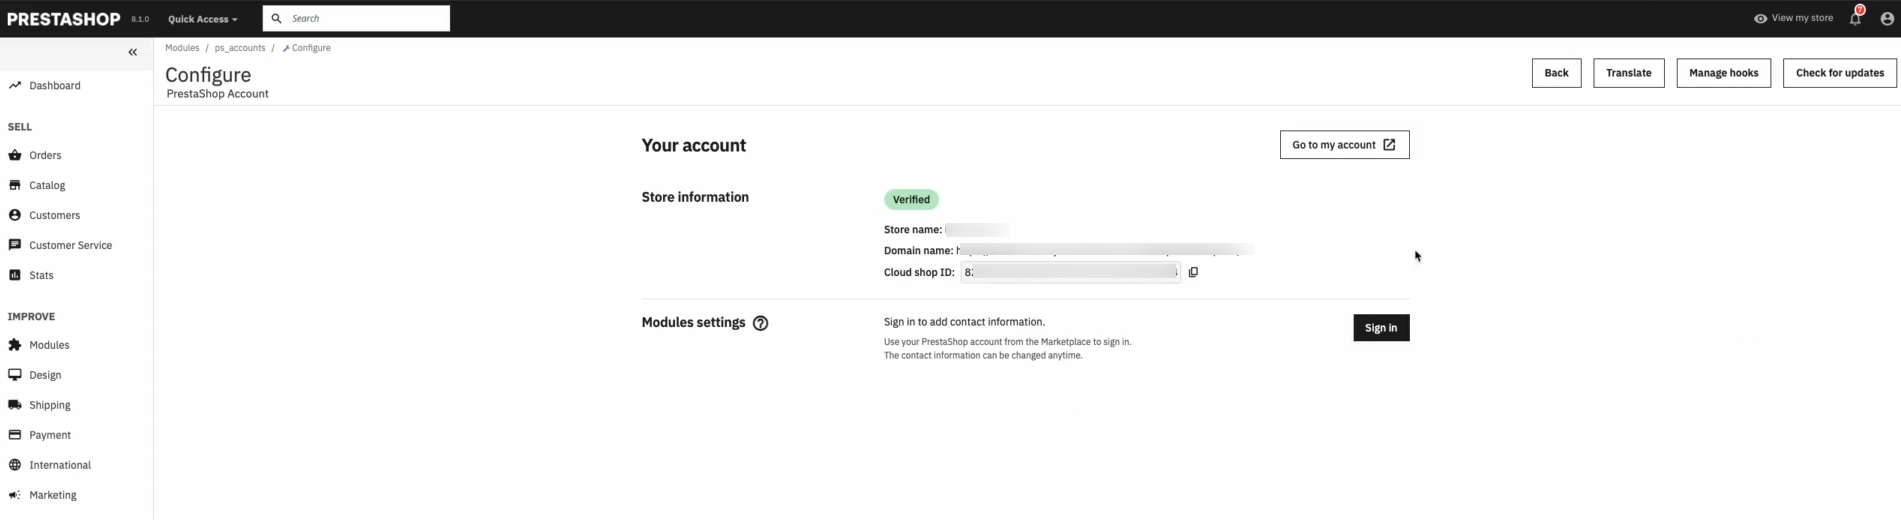Copy the Cloud shop ID
Image resolution: width=1901 pixels, height=520 pixels.
tap(1193, 272)
